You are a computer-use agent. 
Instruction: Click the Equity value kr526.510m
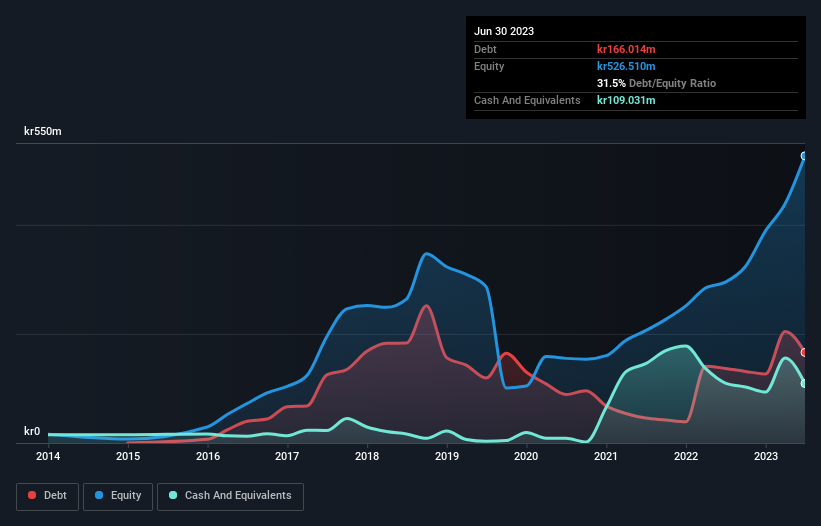coord(626,66)
